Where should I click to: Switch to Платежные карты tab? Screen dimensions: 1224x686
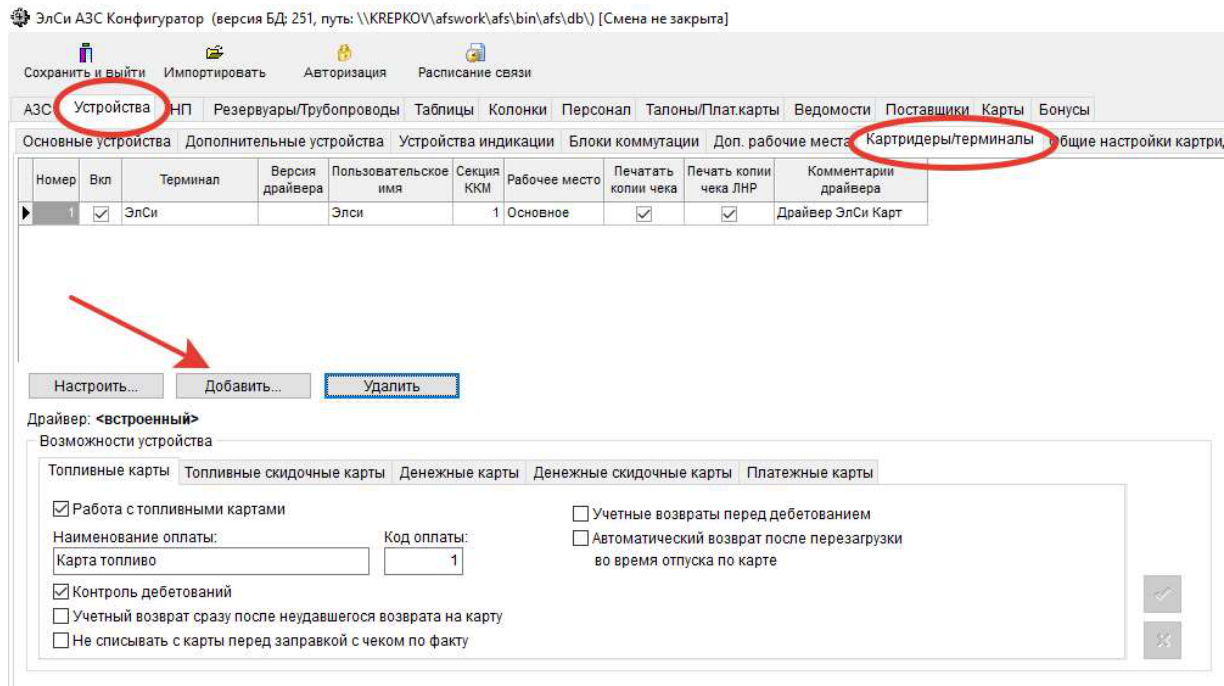[x=809, y=473]
